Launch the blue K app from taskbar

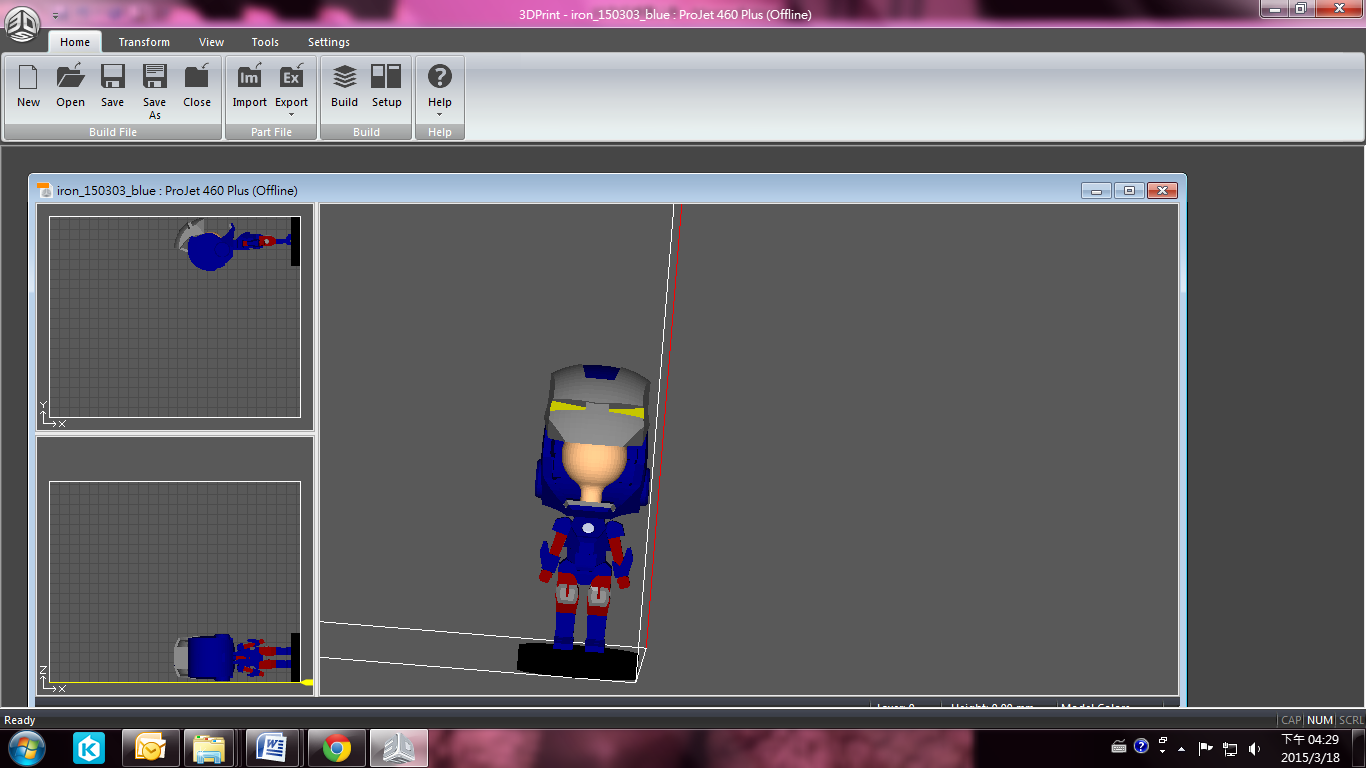89,748
